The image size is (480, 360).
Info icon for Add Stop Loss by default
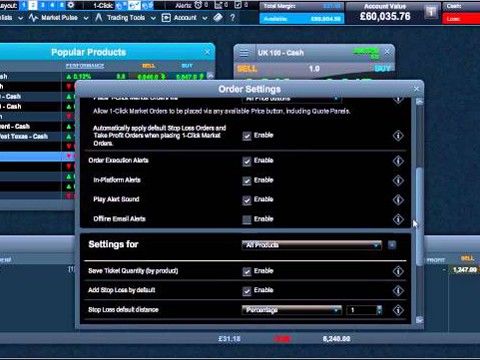pyautogui.click(x=398, y=290)
